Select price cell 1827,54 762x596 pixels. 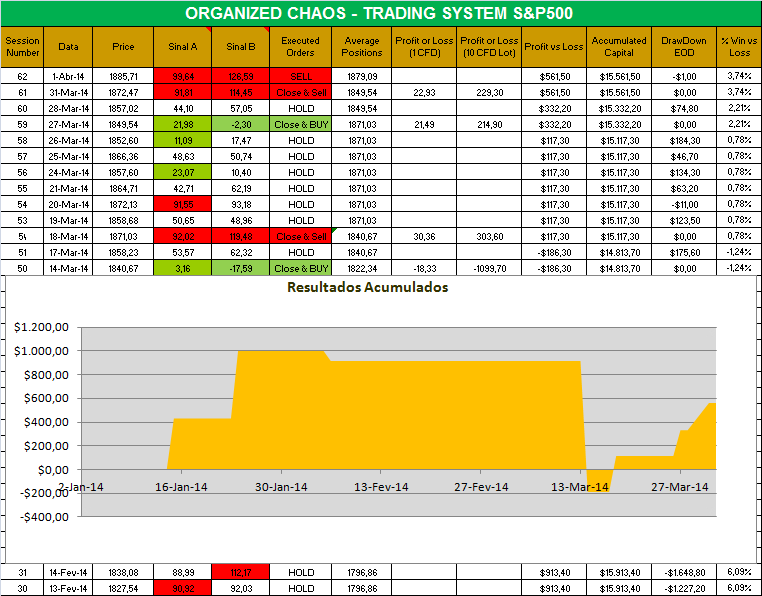[123, 588]
